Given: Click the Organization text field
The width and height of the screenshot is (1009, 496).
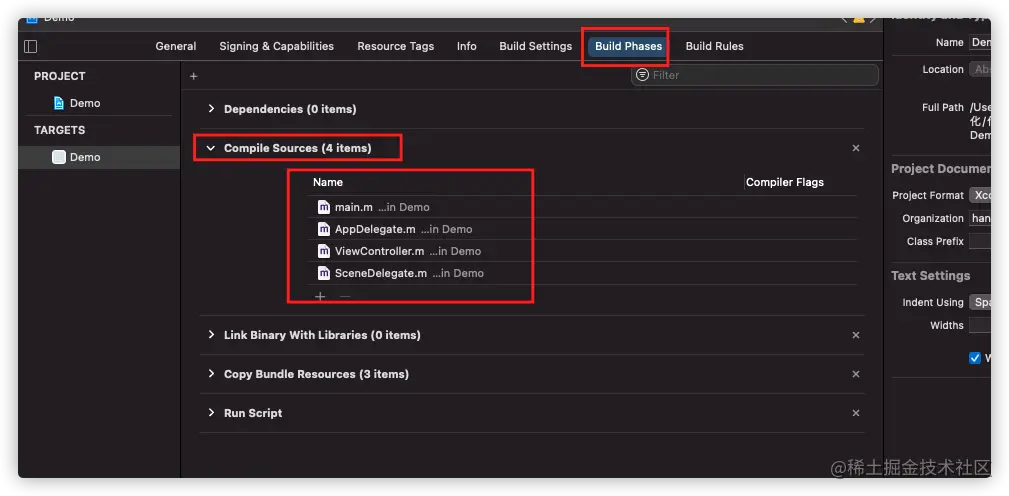Looking at the screenshot, I should pyautogui.click(x=980, y=218).
